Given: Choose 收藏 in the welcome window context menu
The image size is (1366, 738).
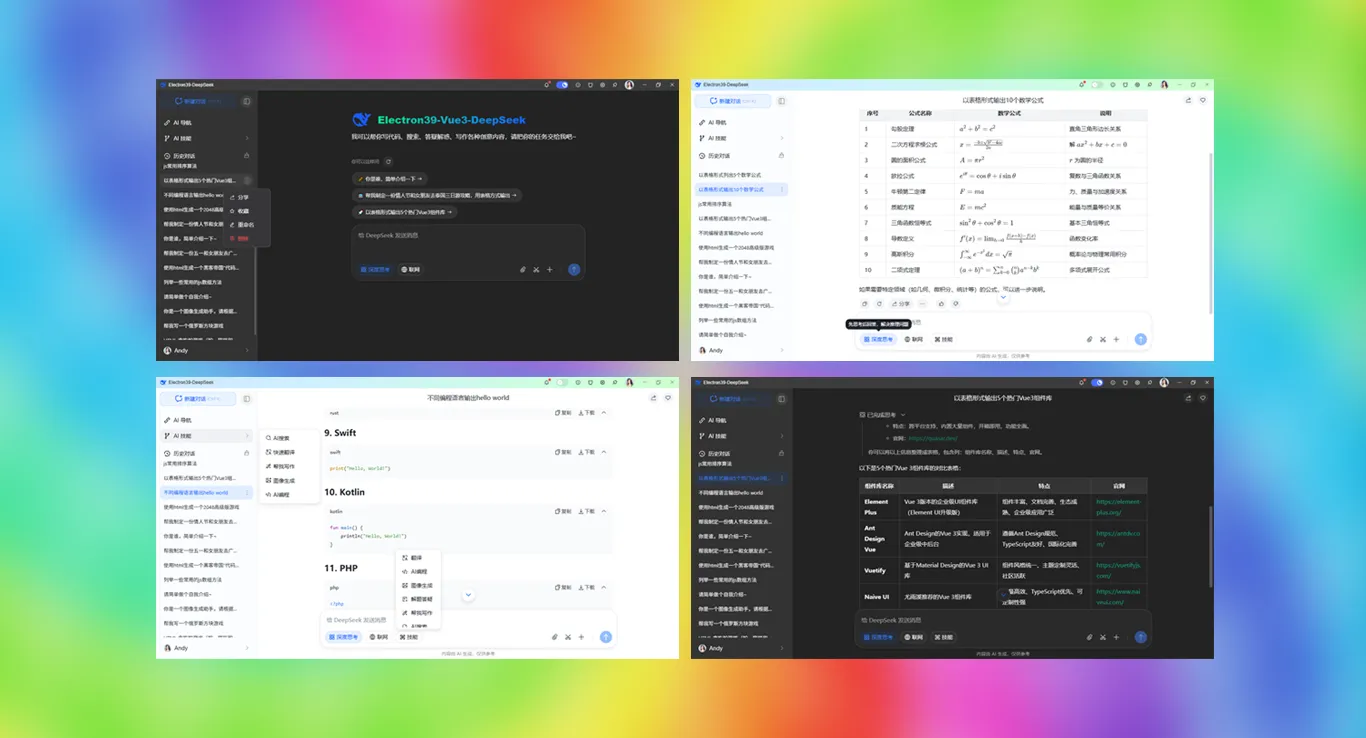Looking at the screenshot, I should [249, 211].
